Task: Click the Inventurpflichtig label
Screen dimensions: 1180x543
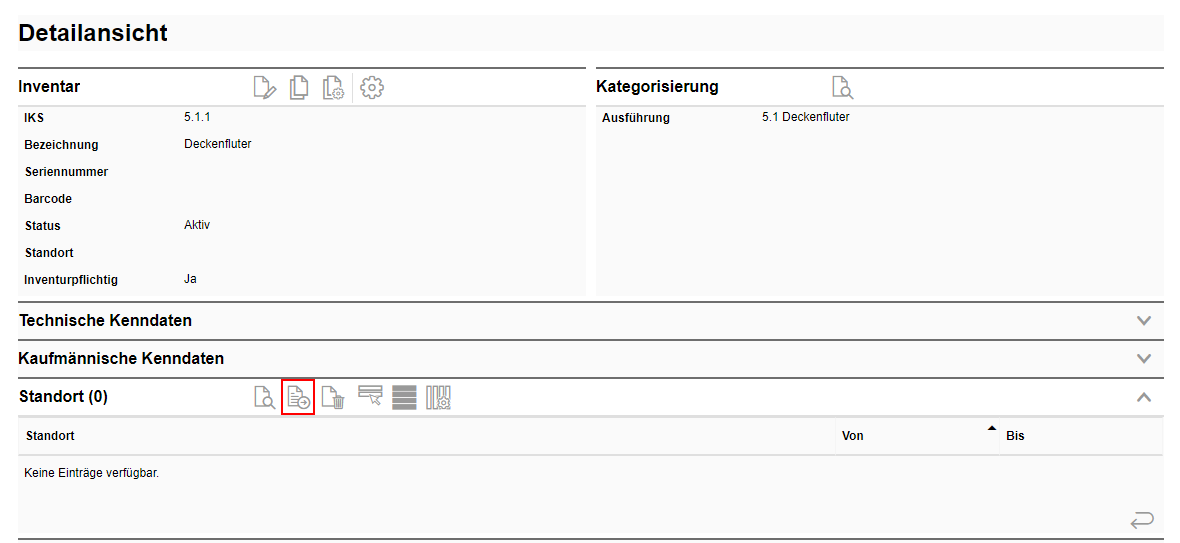Action: coord(71,280)
